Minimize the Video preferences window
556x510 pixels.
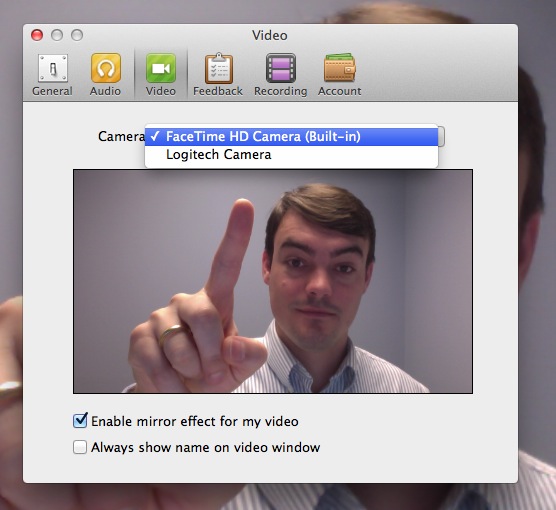coord(57,35)
